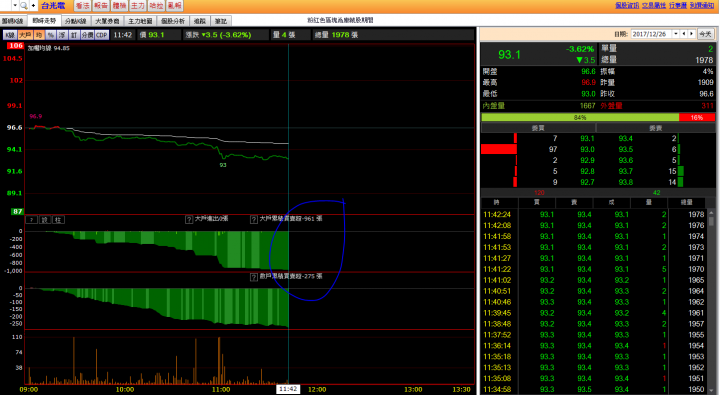Image resolution: width=720 pixels, height=395 pixels.
Task: Click the 今天 today button
Action: point(705,34)
